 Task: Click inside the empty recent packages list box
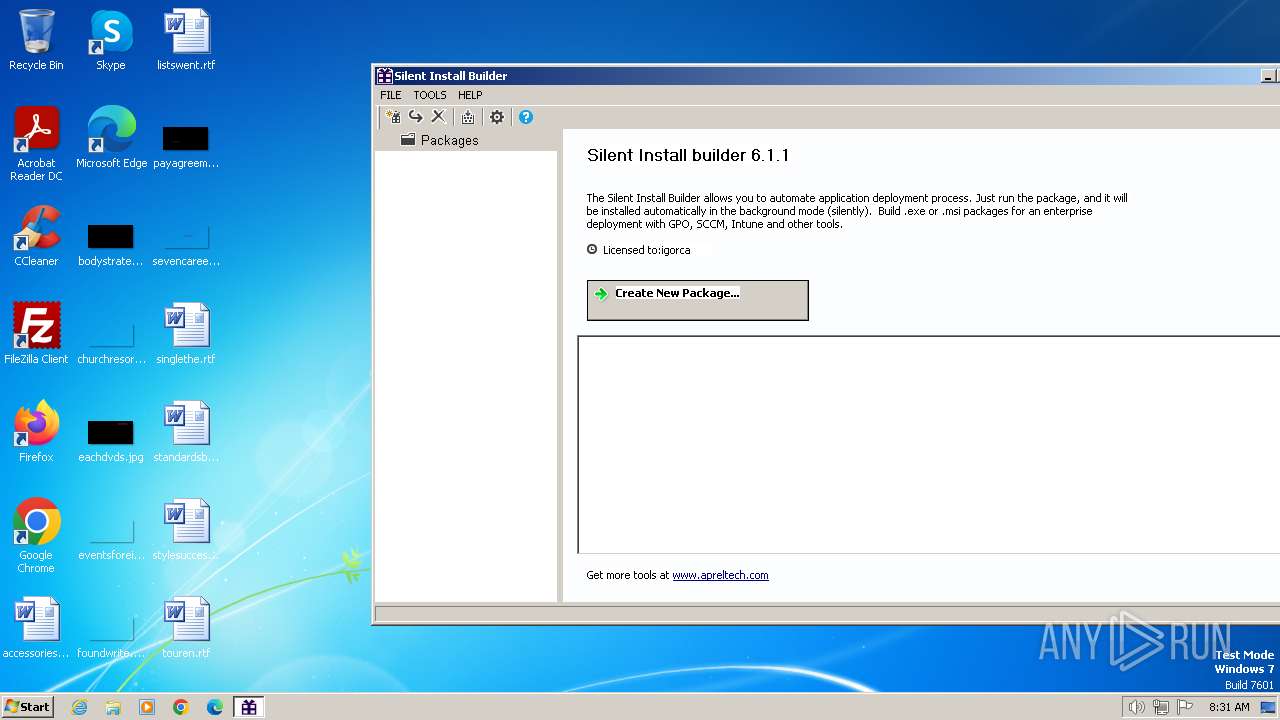[x=928, y=444]
